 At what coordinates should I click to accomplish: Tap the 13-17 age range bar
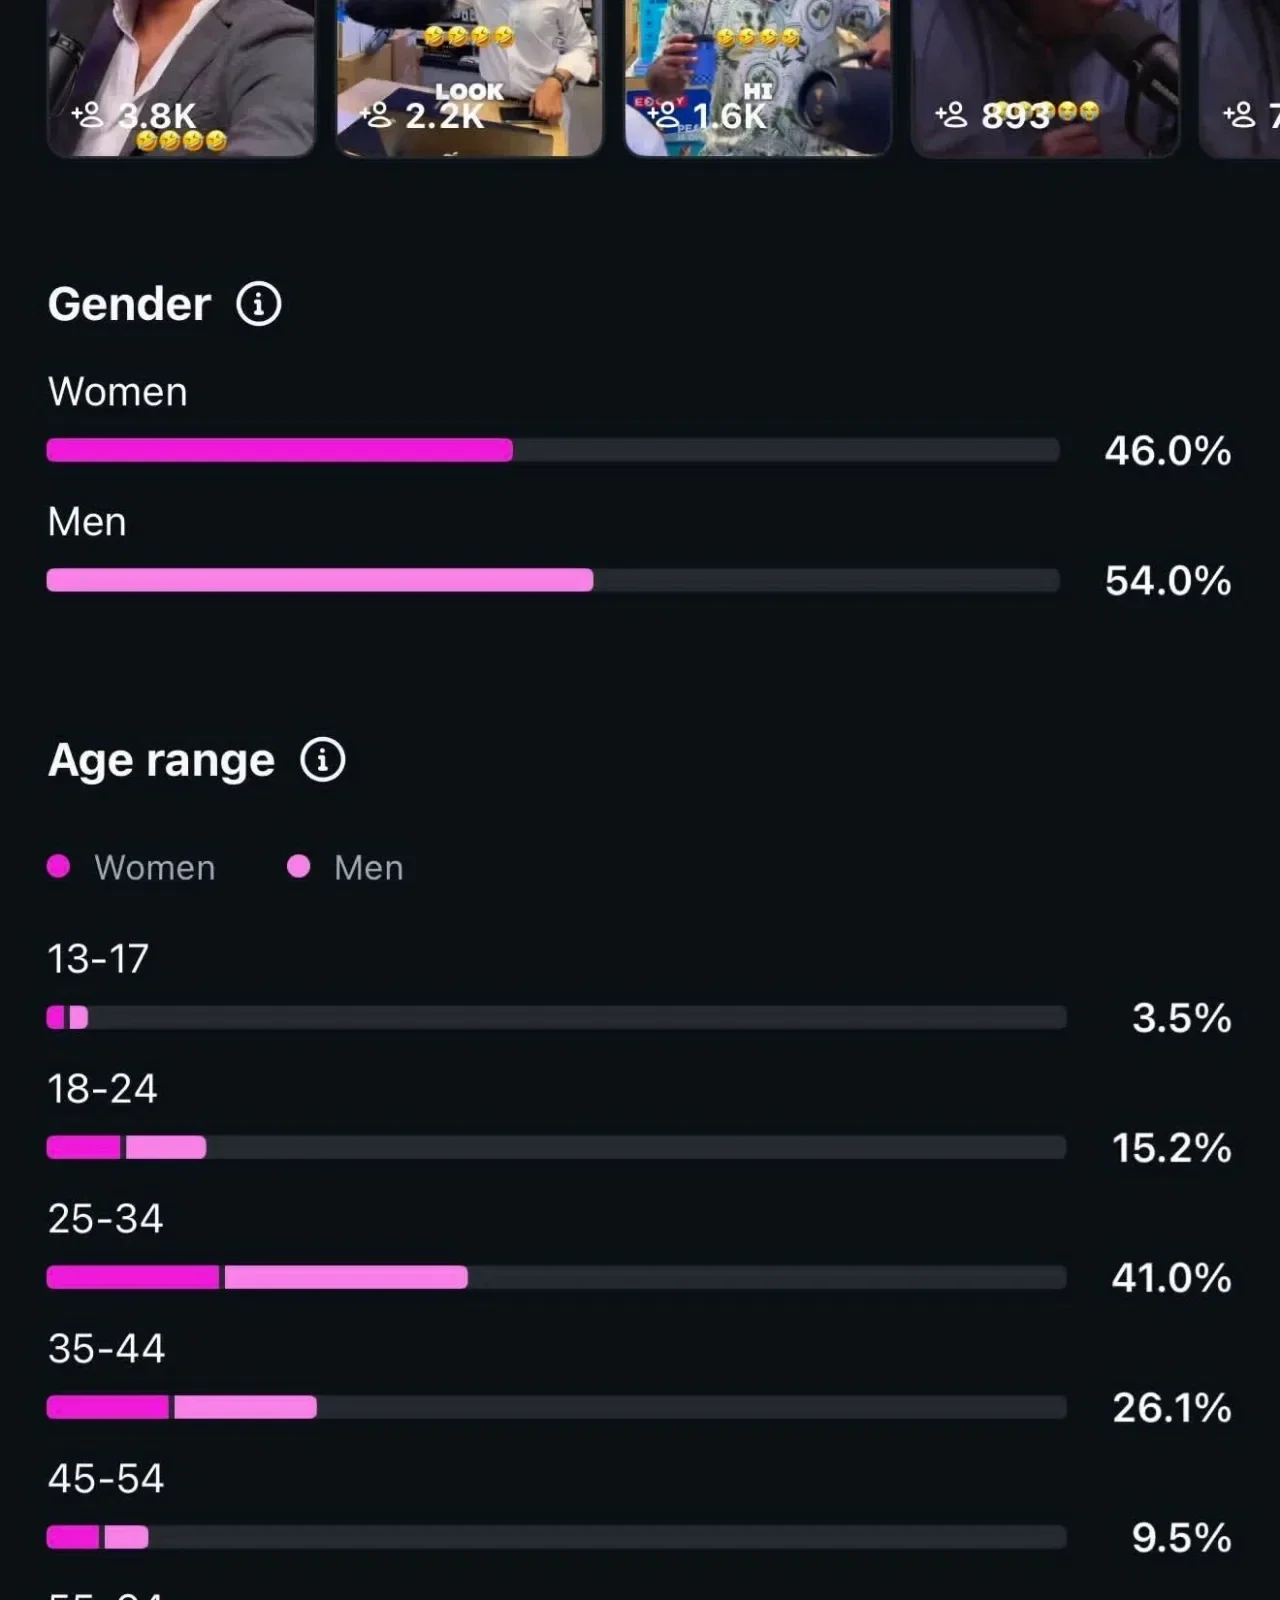pos(556,1018)
